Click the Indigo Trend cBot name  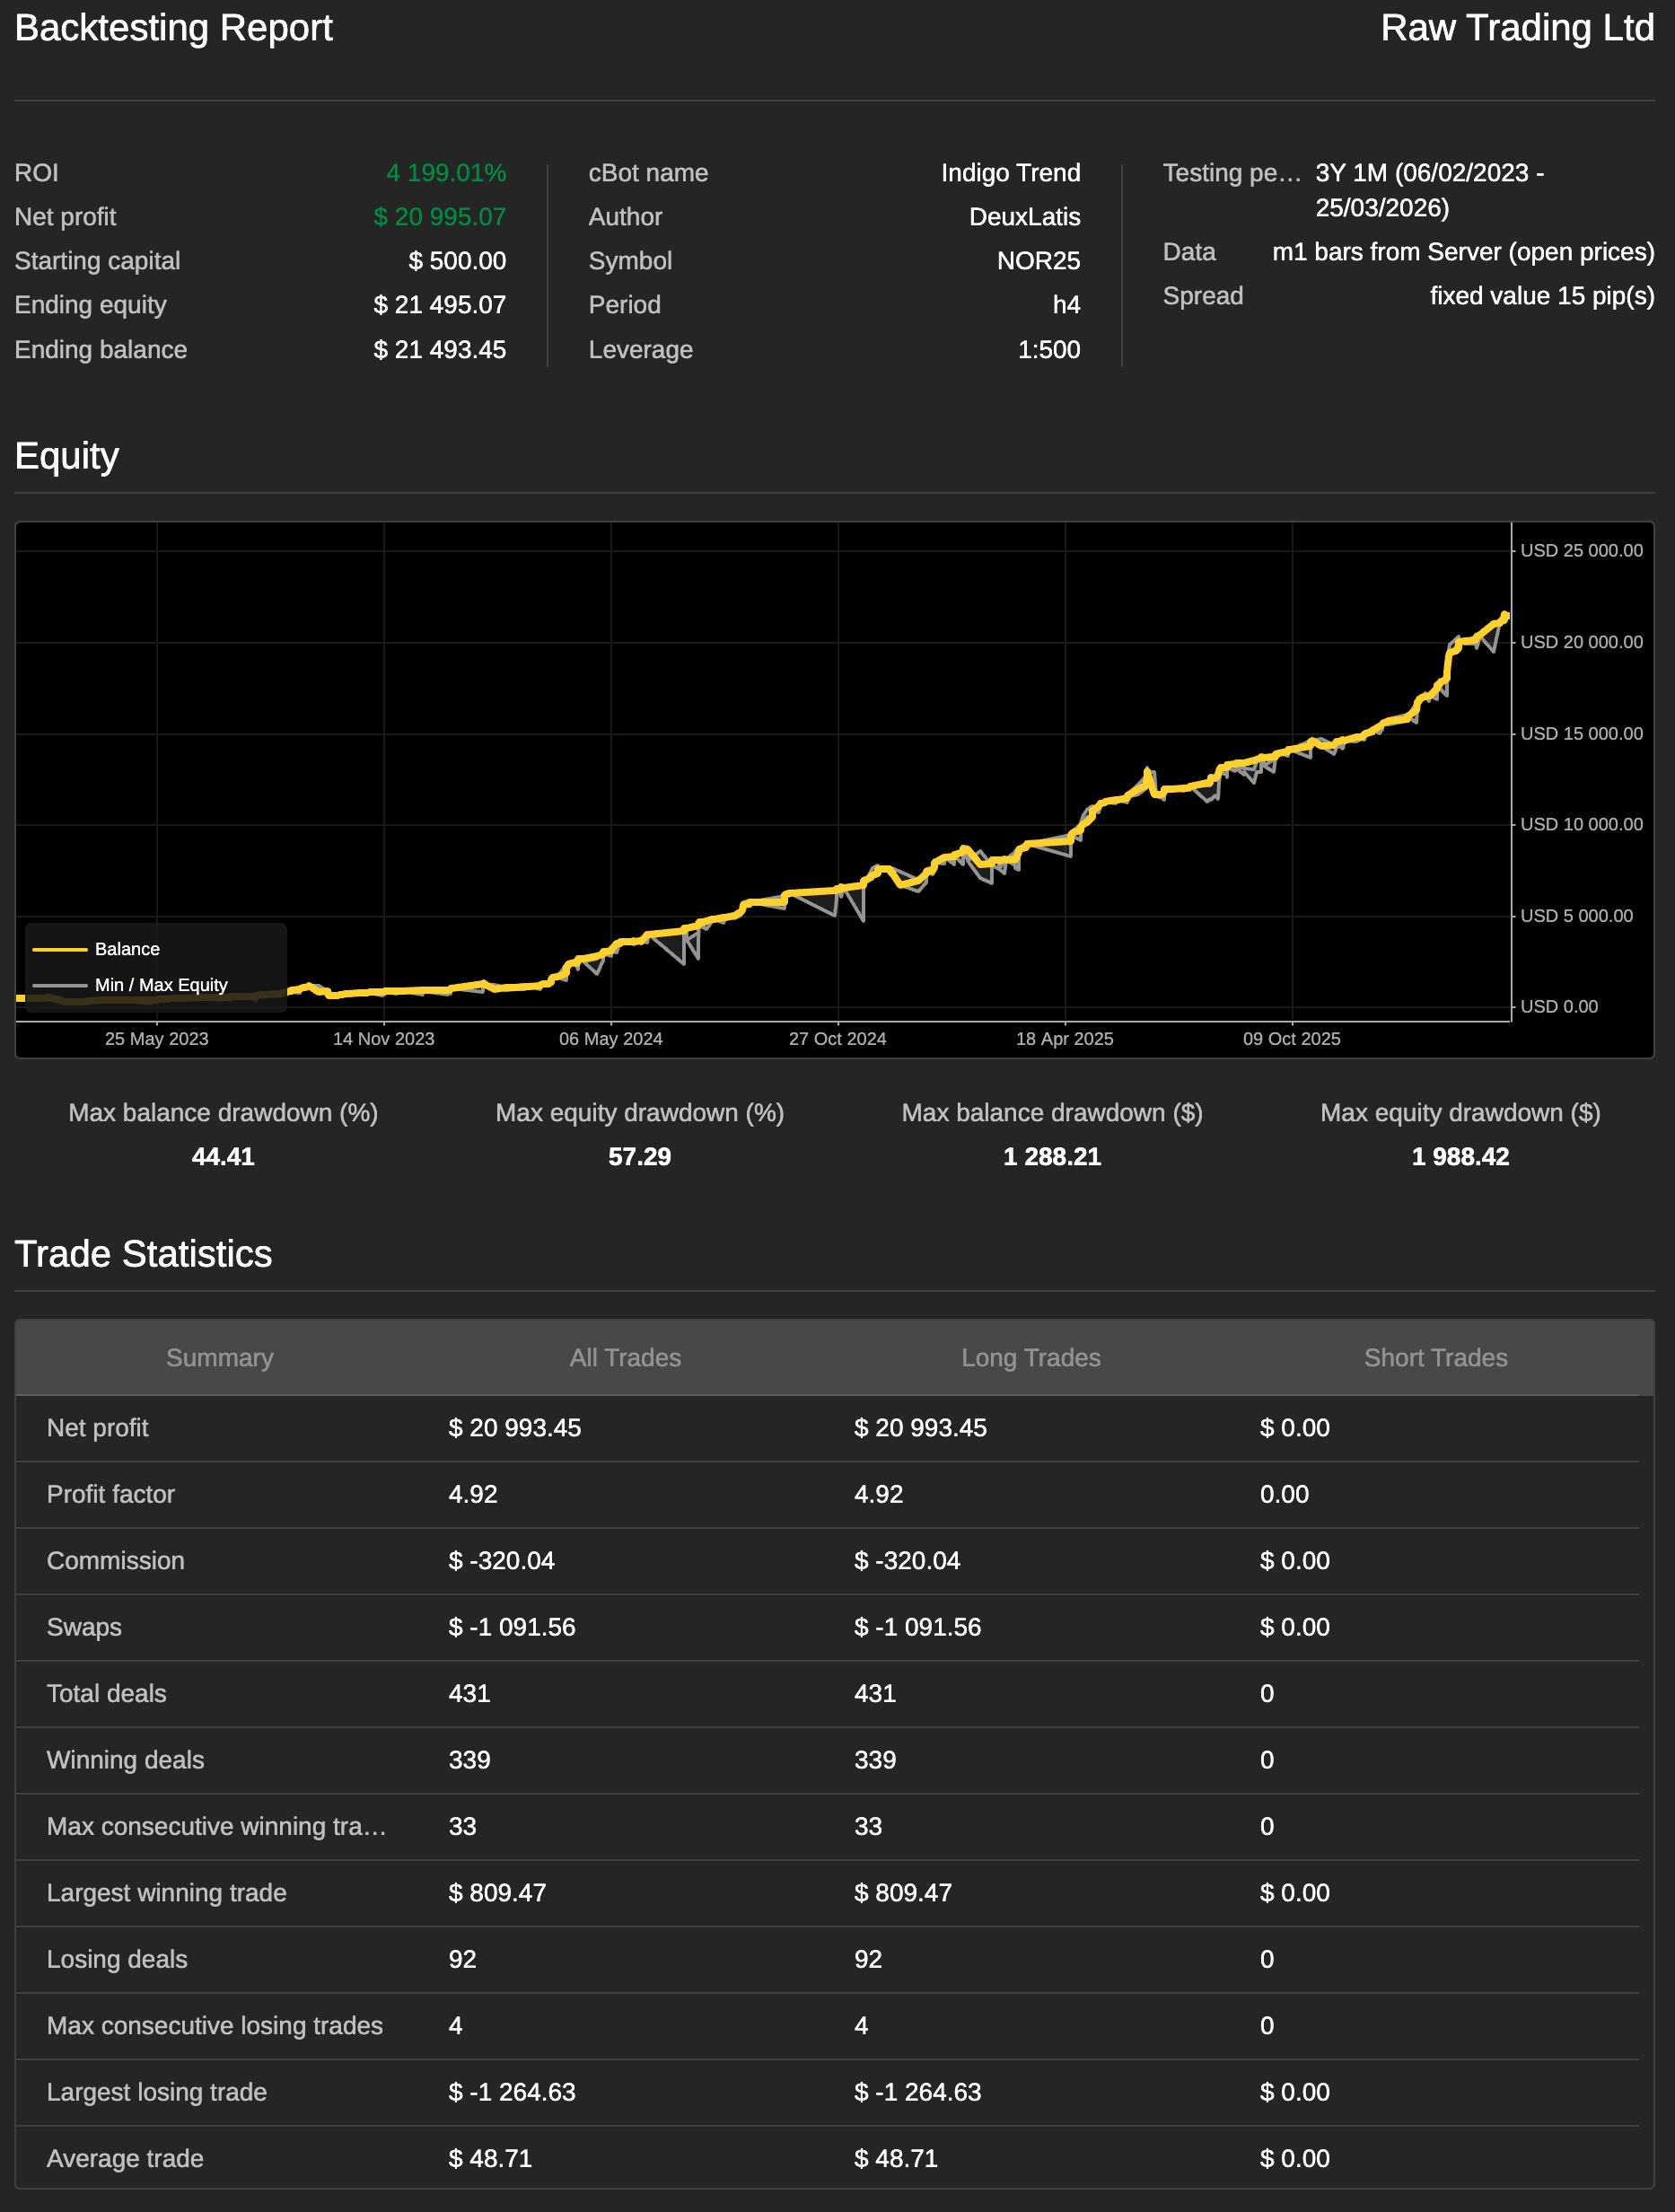1010,173
